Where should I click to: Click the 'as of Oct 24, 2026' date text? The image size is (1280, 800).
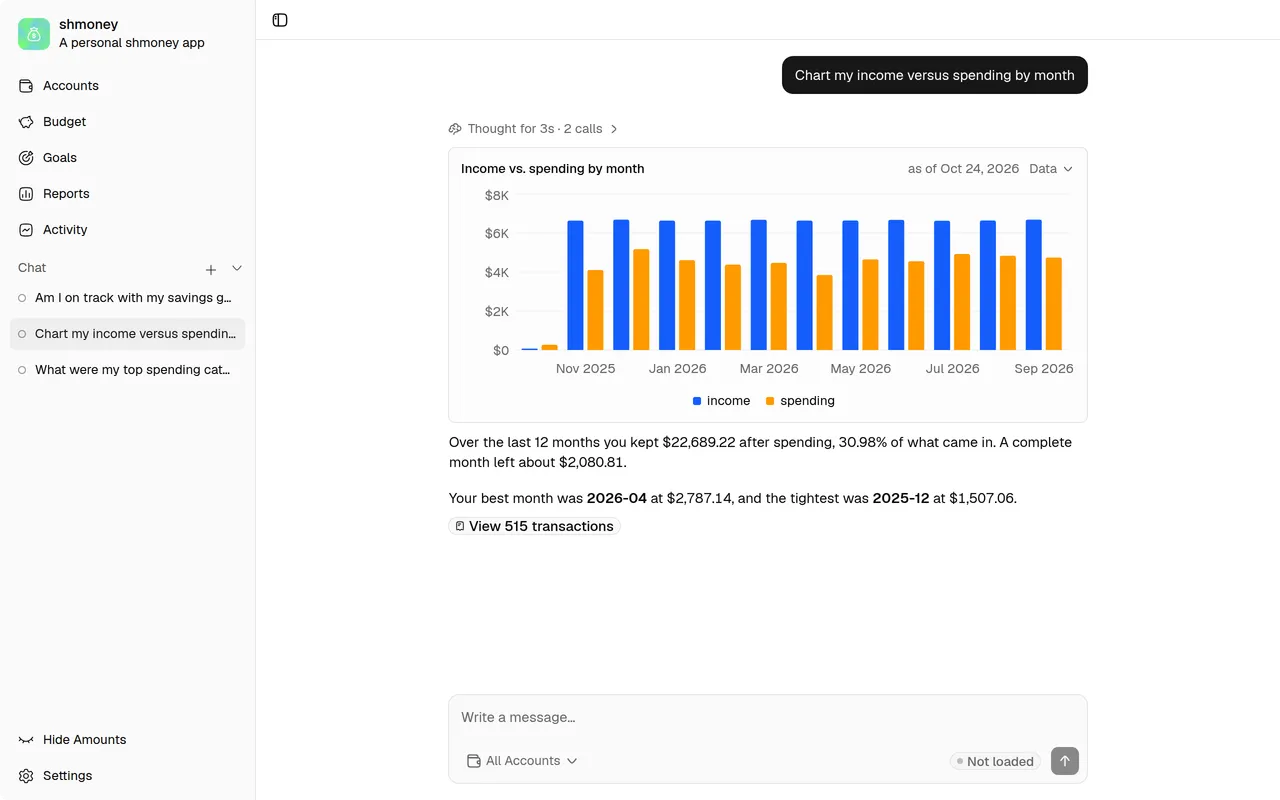963,169
